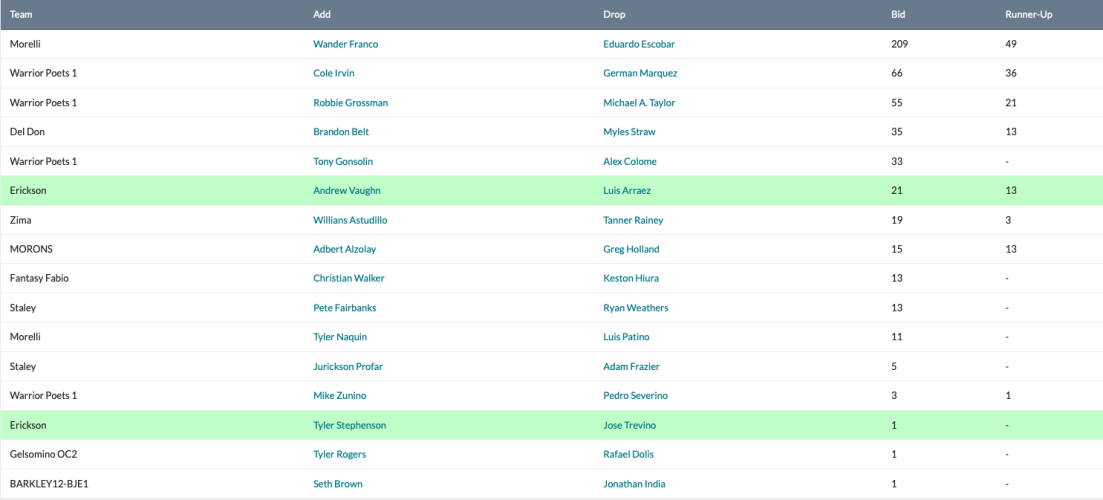Click runner-up value 49
Image resolution: width=1103 pixels, height=500 pixels.
1012,44
